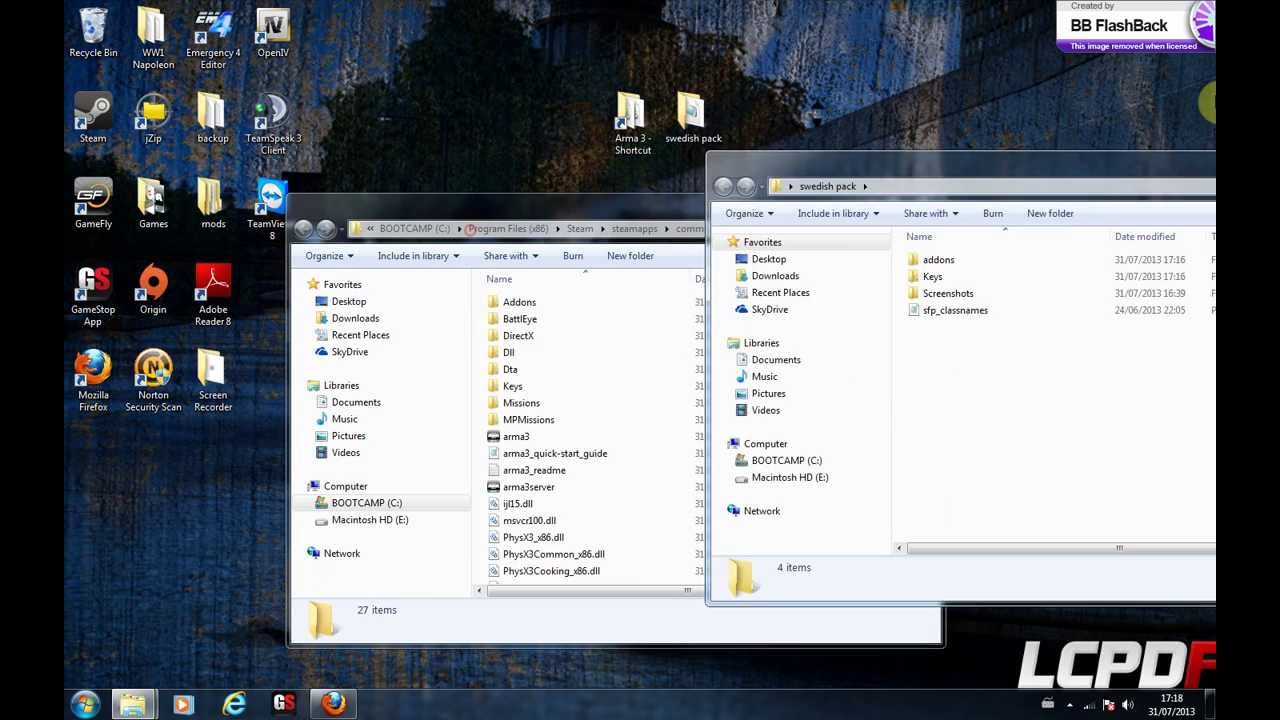Click Burn in swedish pack window
Image resolution: width=1280 pixels, height=720 pixels.
click(x=992, y=213)
